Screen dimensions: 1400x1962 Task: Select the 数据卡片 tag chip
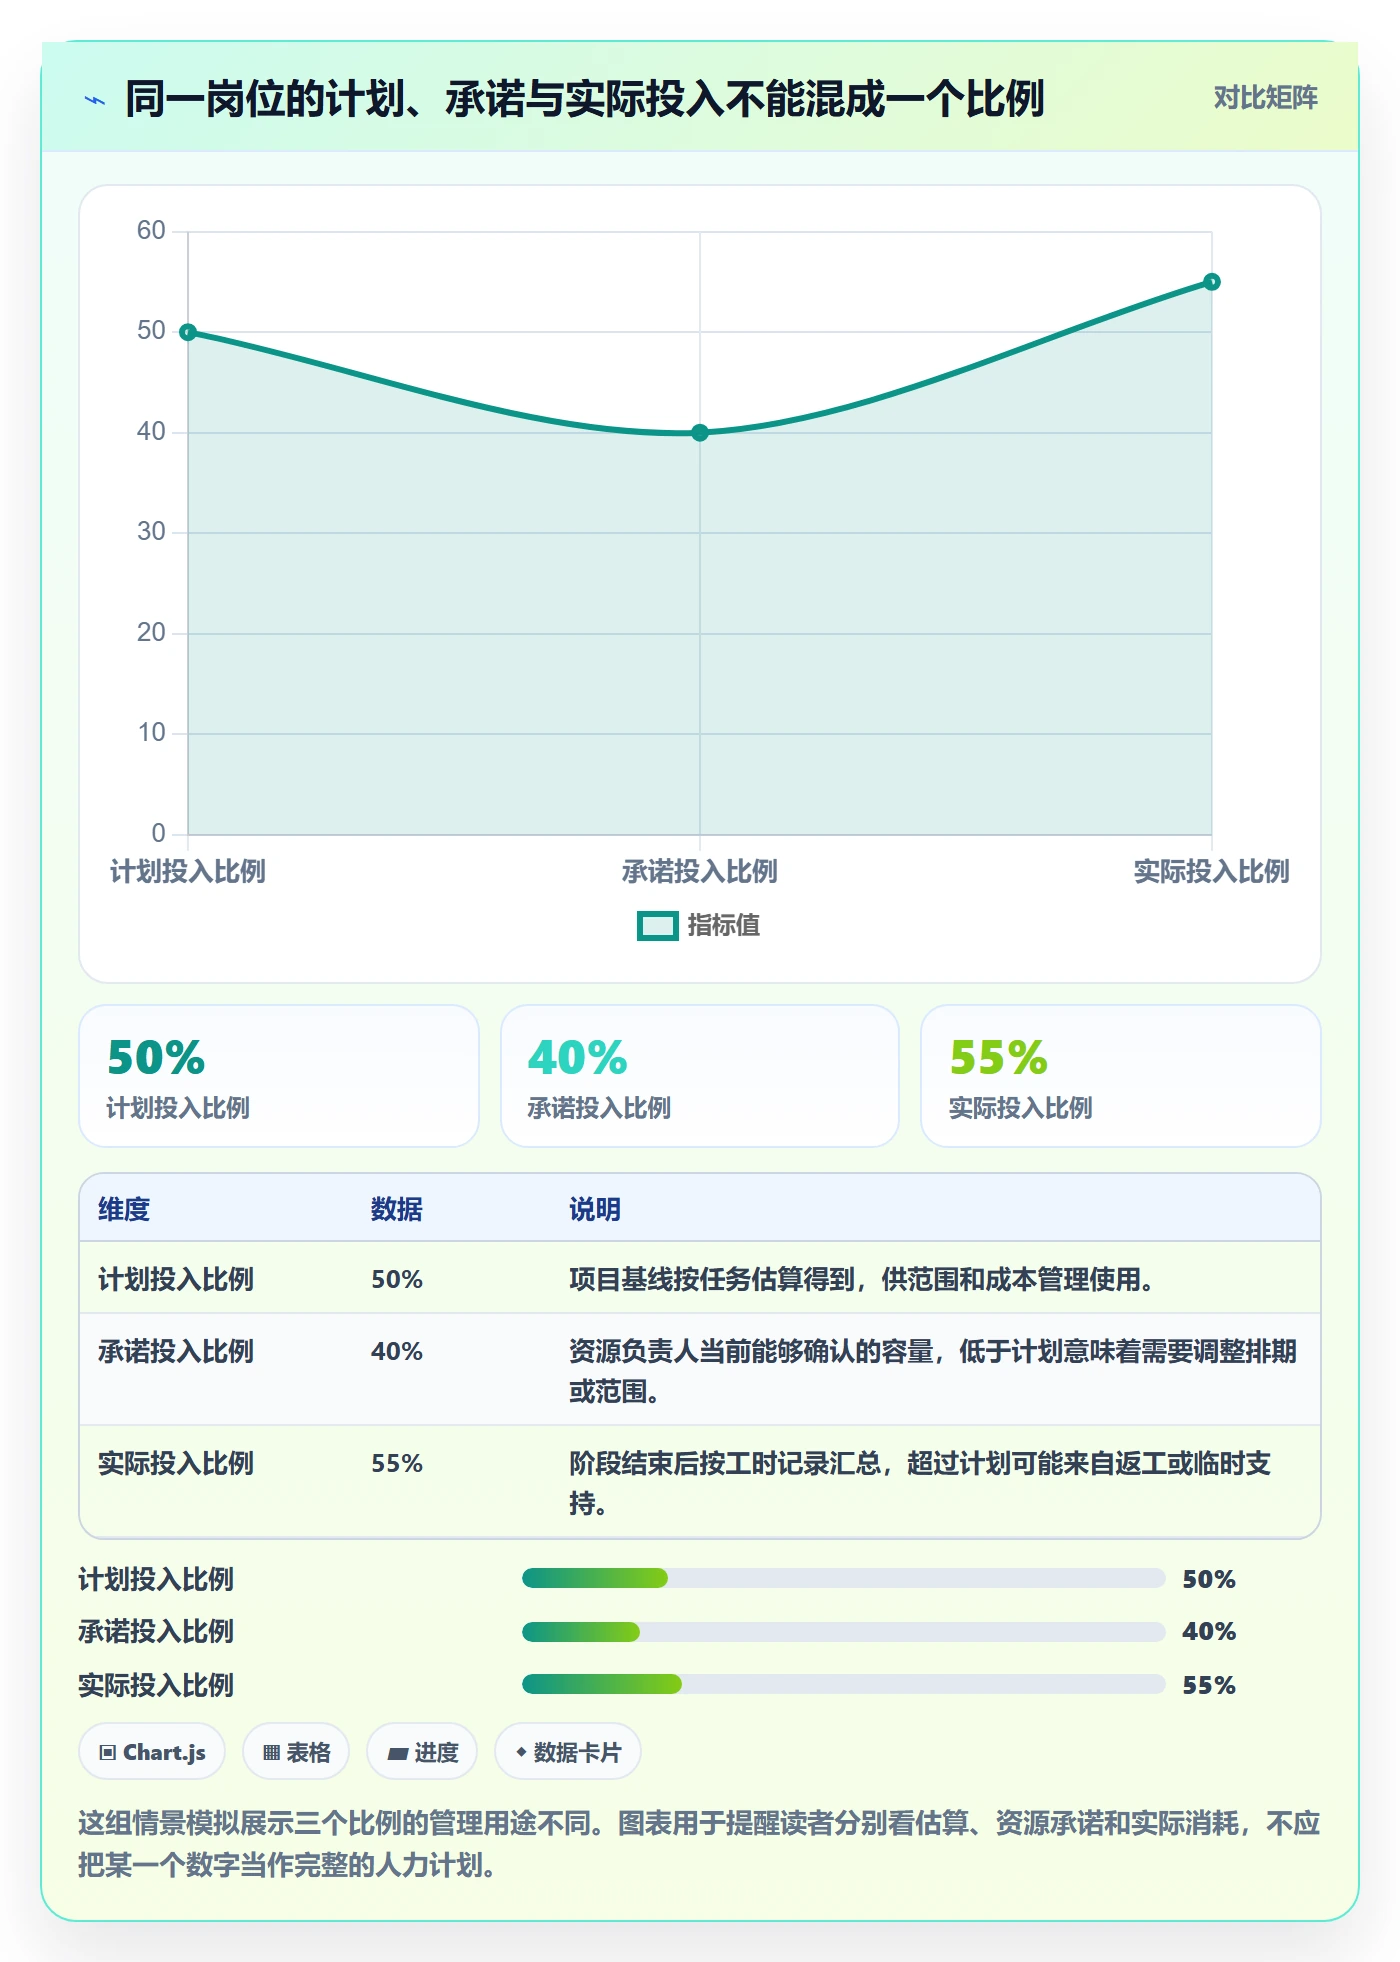click(568, 1752)
